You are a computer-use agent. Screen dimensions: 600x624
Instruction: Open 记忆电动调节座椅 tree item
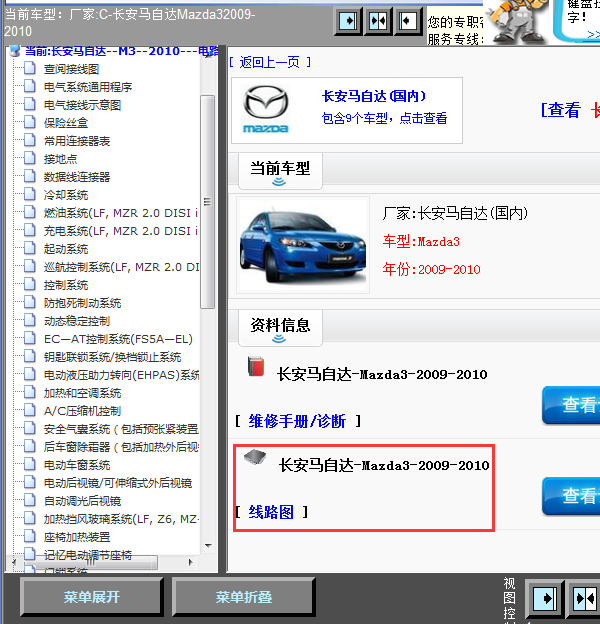coord(88,555)
